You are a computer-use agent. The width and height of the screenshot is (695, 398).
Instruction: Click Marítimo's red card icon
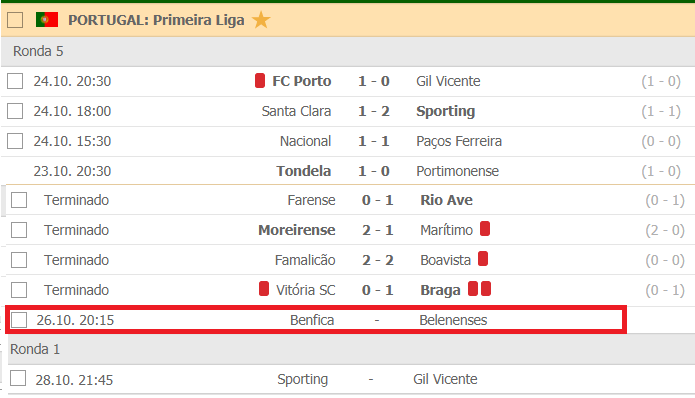click(485, 229)
